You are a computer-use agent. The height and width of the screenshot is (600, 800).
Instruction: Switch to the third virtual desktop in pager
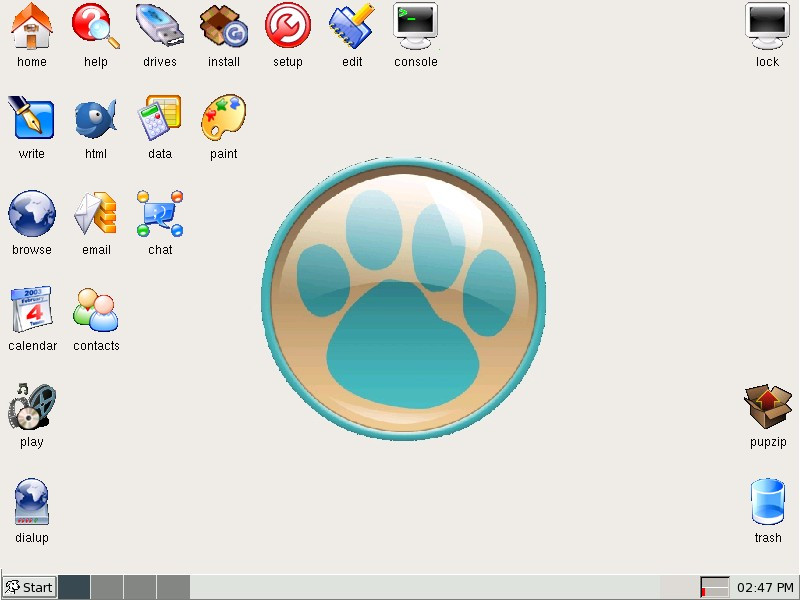(x=140, y=587)
